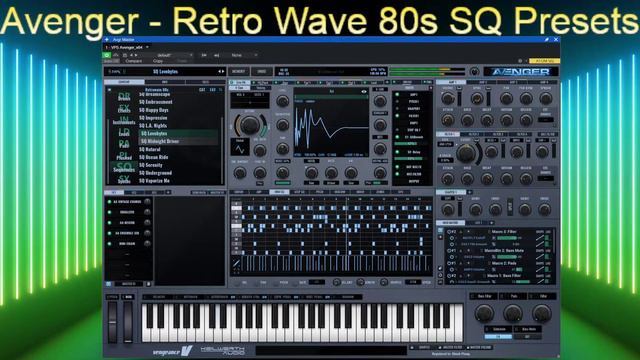The width and height of the screenshot is (640, 360).
Task: Toggle the SHAPER1 routing LED
Action: pyautogui.click(x=397, y=109)
